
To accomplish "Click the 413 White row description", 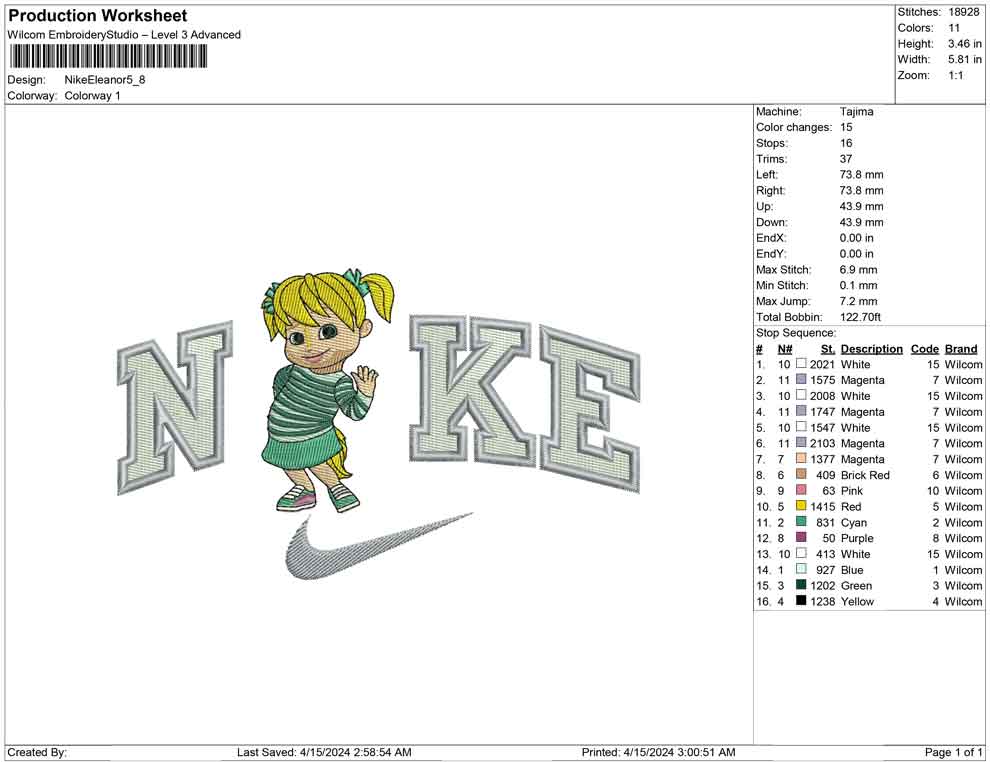I will click(x=855, y=554).
